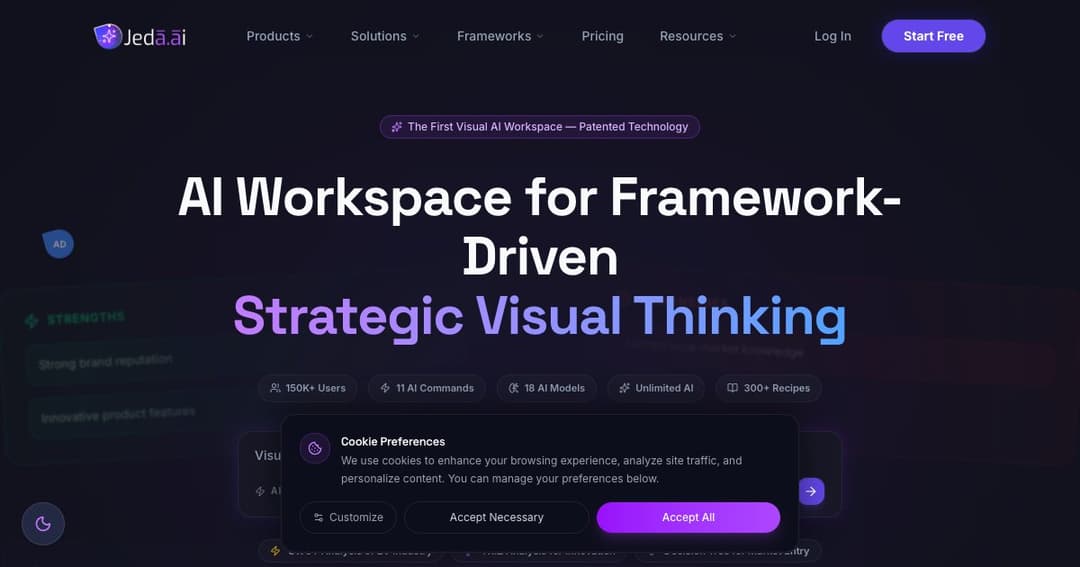Click the Customize cookies button
This screenshot has width=1080, height=567.
point(348,517)
